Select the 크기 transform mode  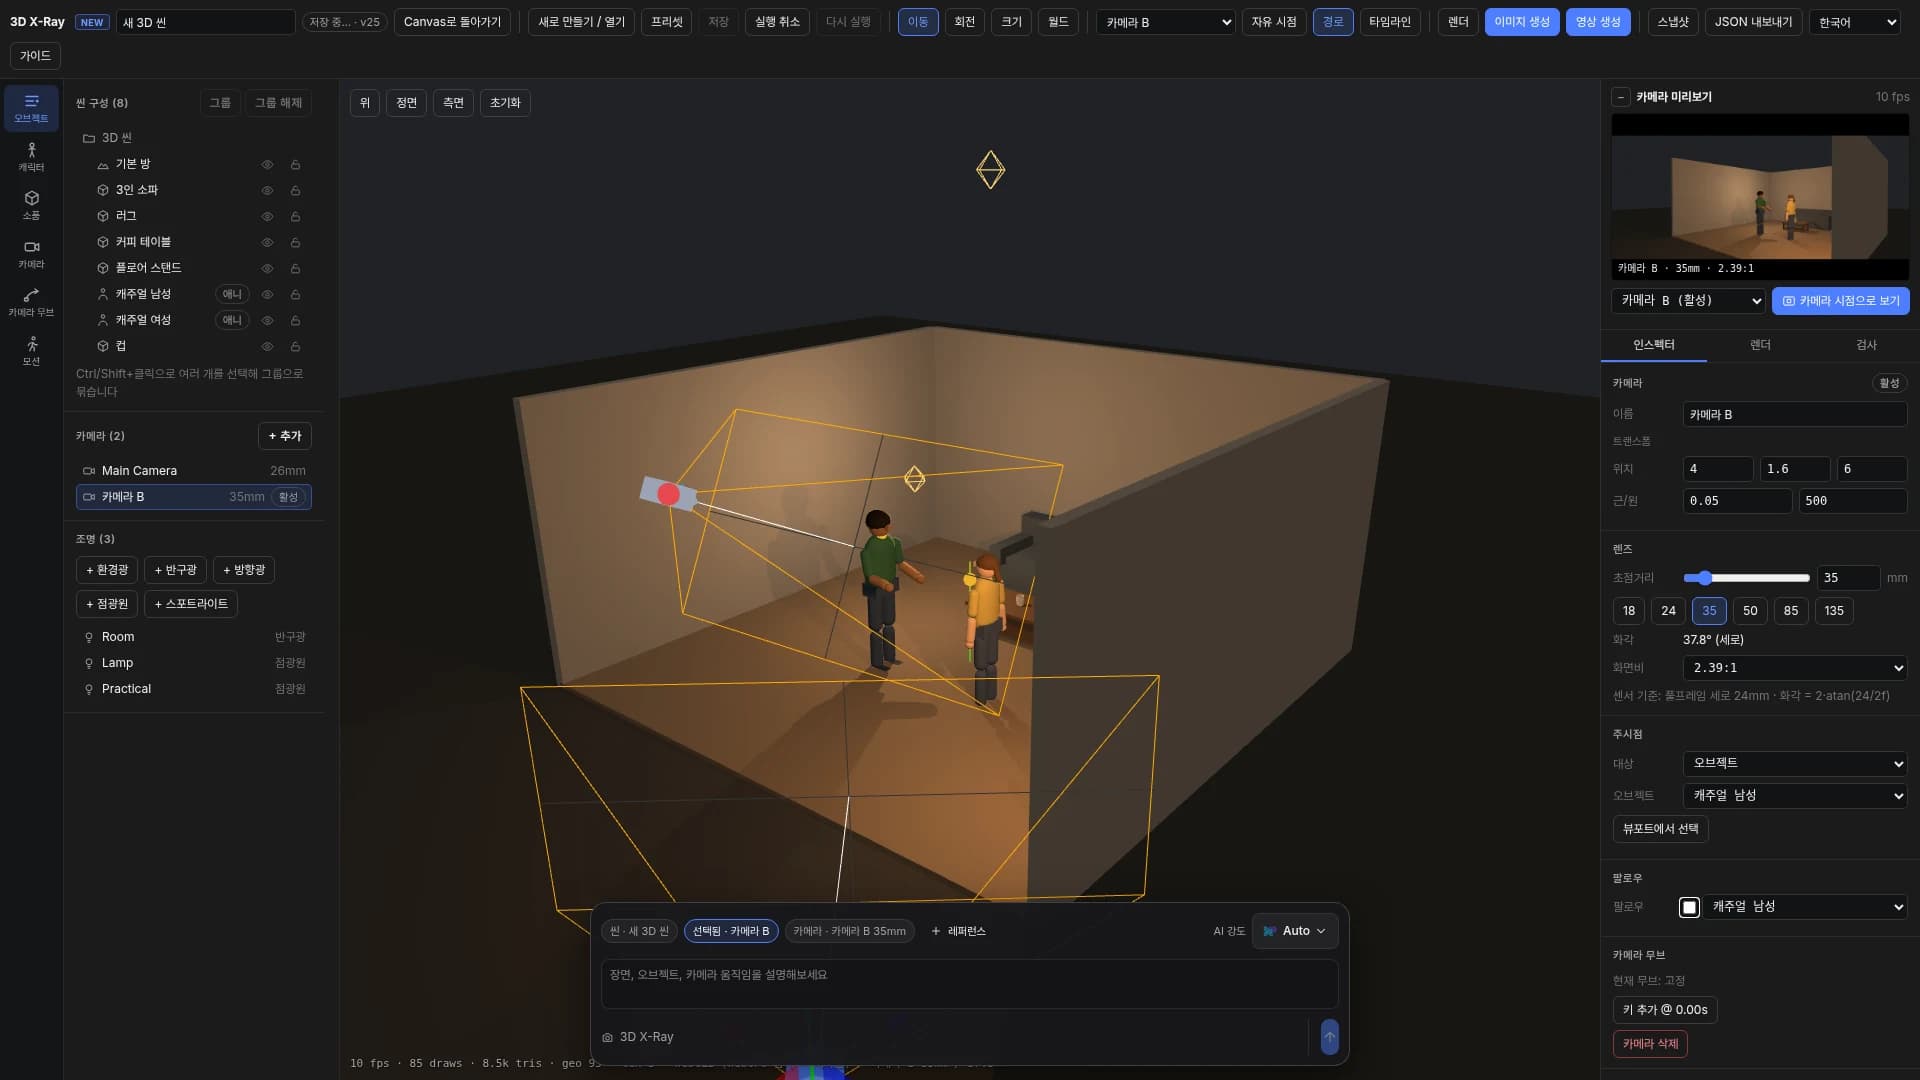tap(1011, 22)
